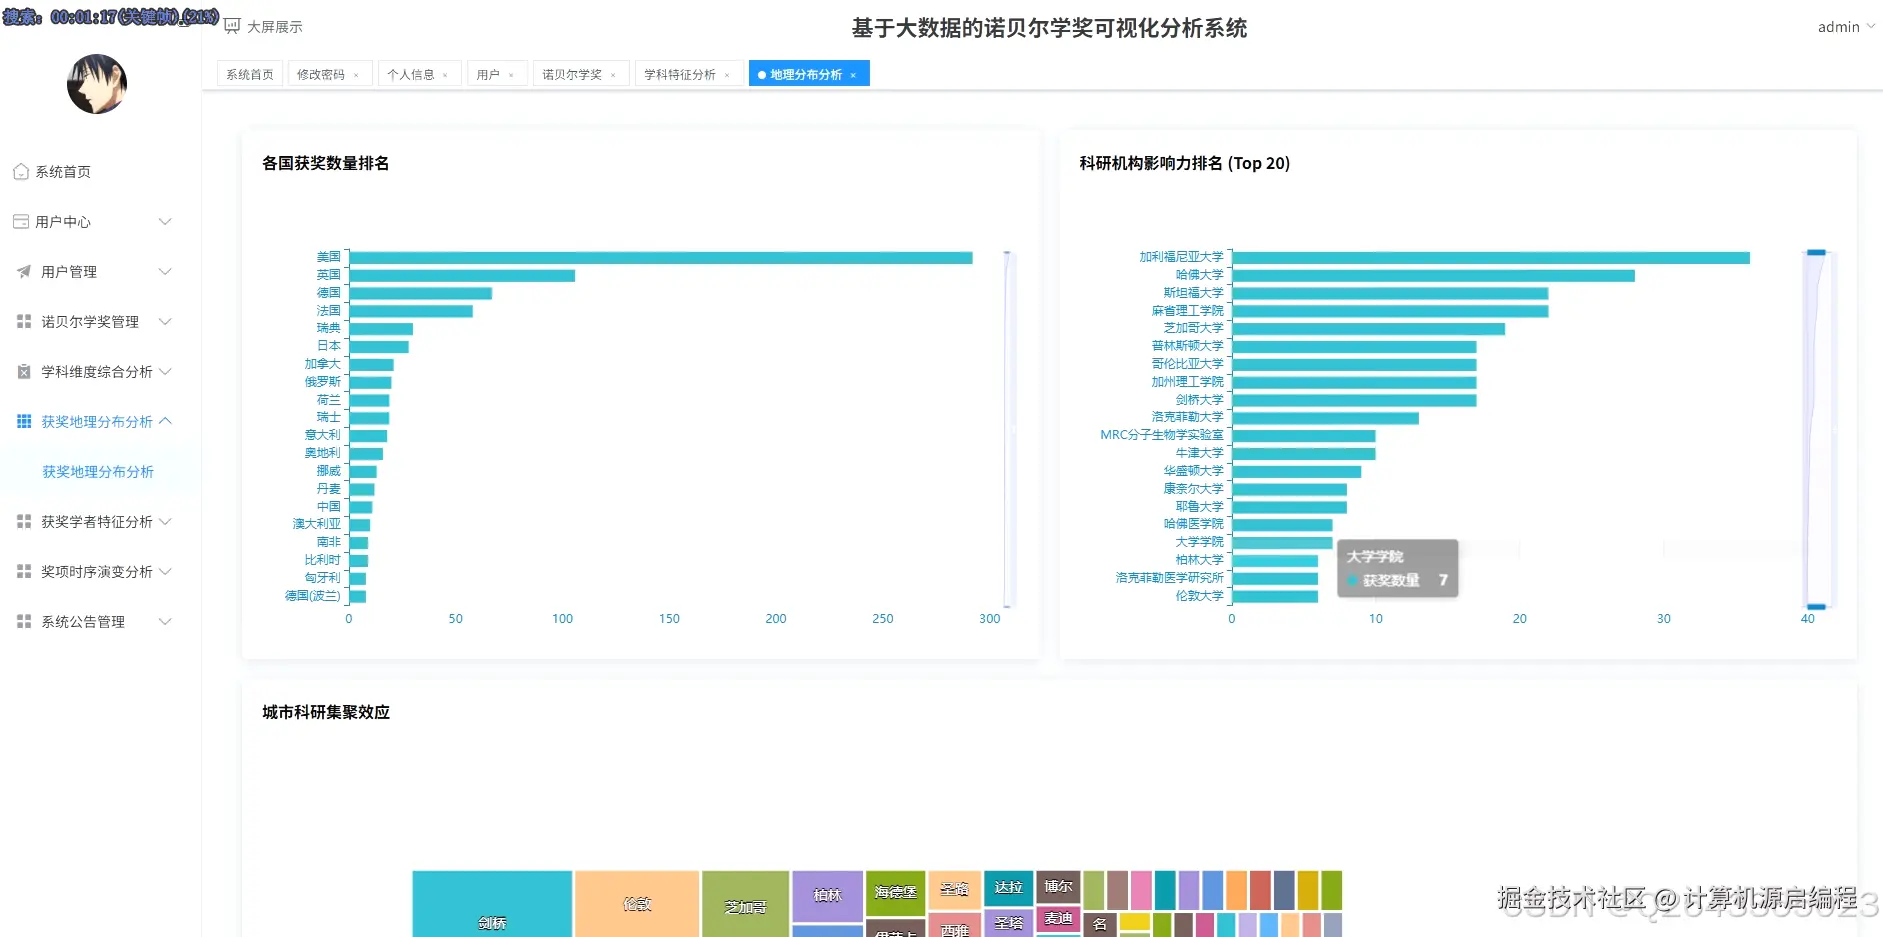The height and width of the screenshot is (937, 1883).
Task: Expand the 用户中心 menu chevron
Action: (165, 222)
